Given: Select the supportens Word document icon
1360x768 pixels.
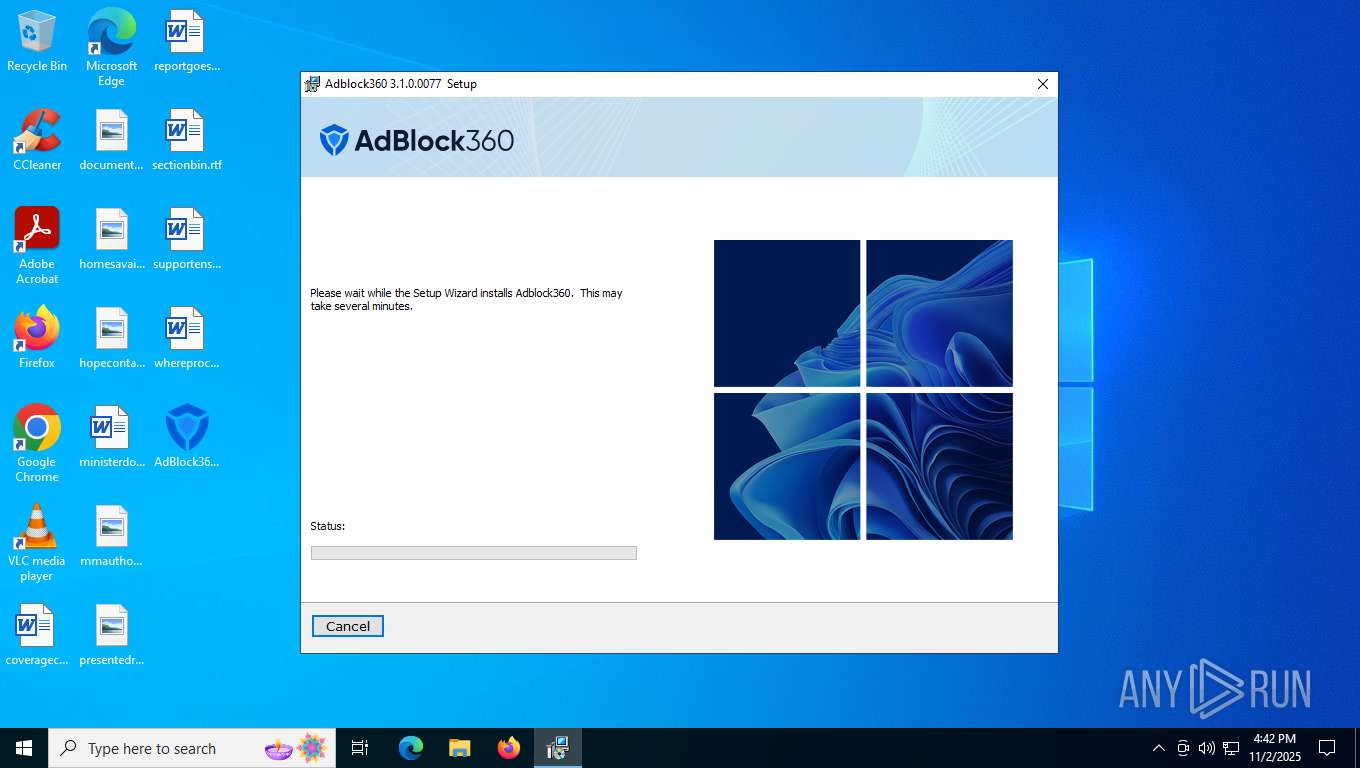Looking at the screenshot, I should pyautogui.click(x=186, y=239).
